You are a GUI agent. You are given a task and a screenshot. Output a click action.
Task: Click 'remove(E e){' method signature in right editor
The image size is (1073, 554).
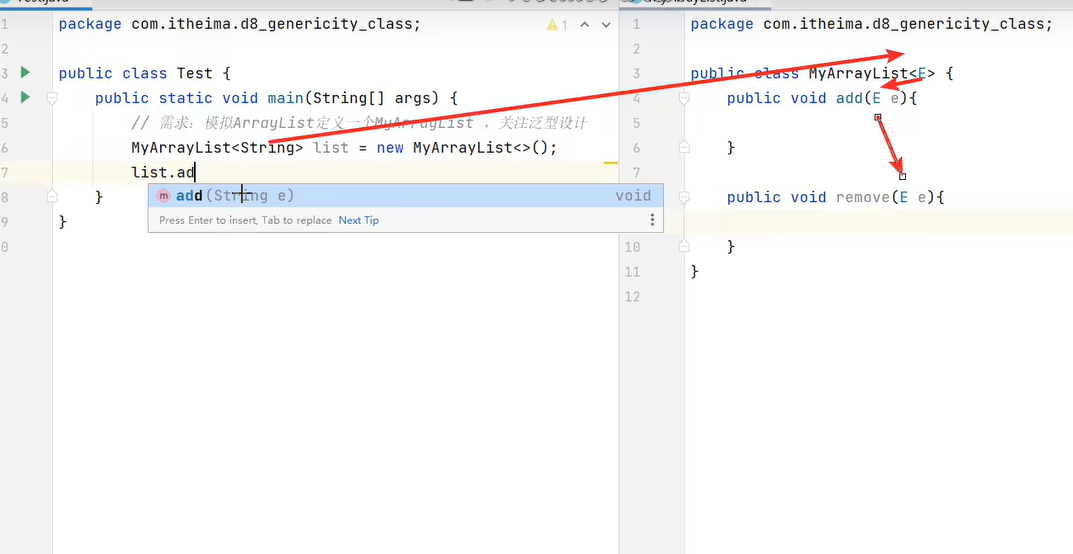point(890,197)
